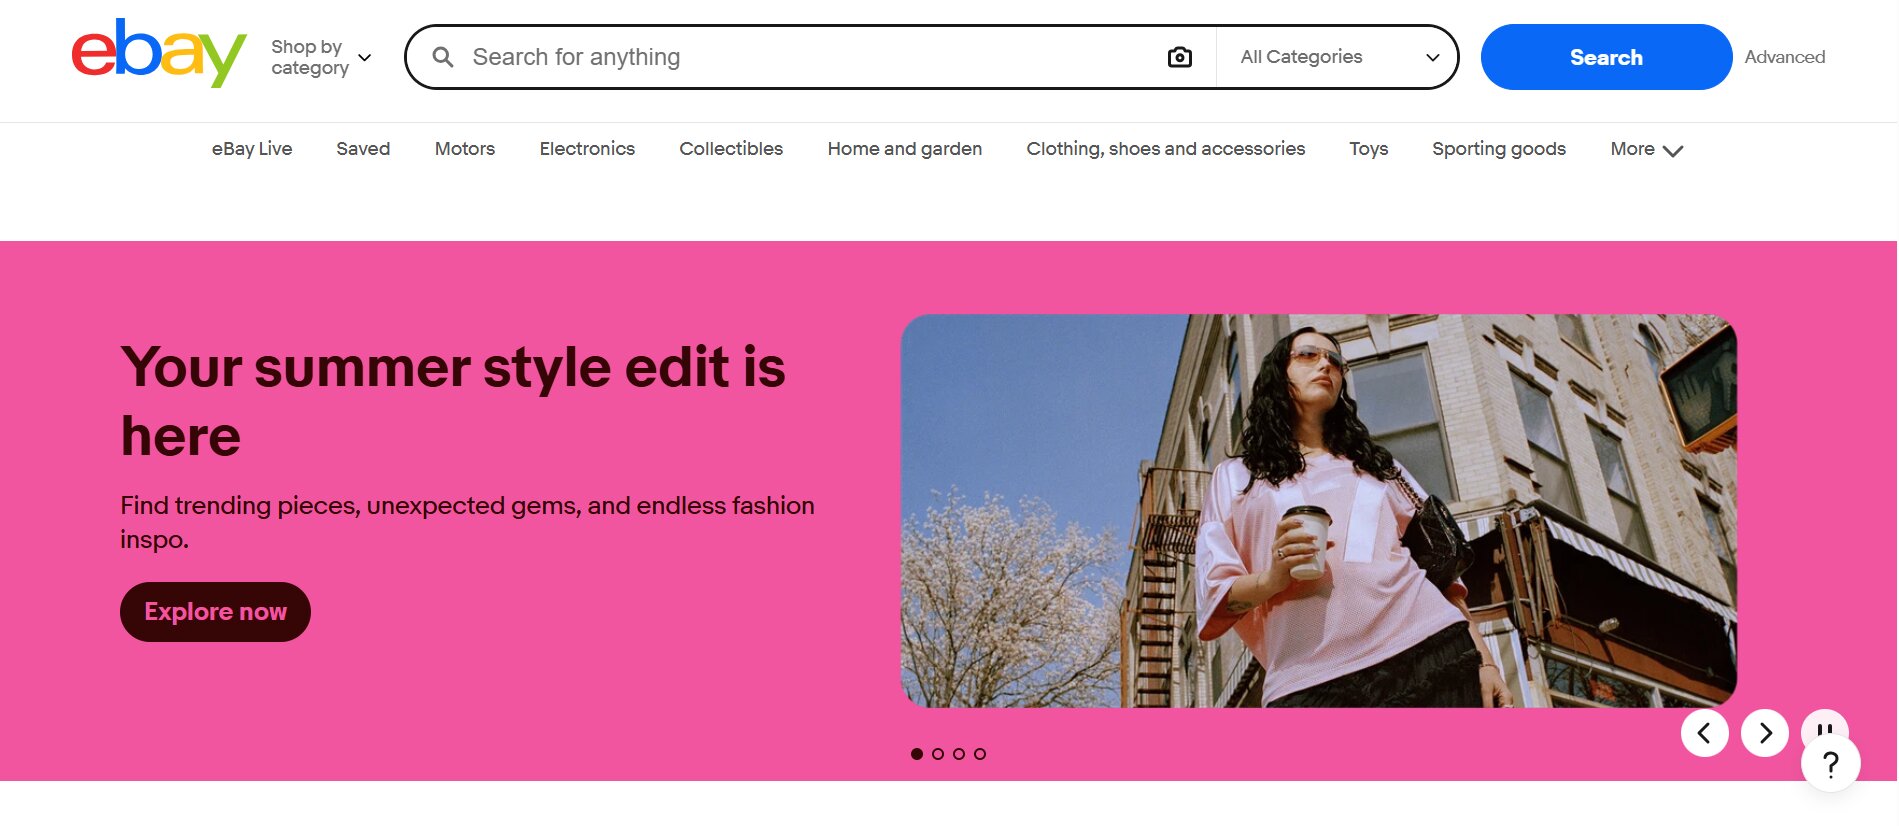This screenshot has height=826, width=1899.
Task: Select the second carousel dot
Action: tap(938, 754)
